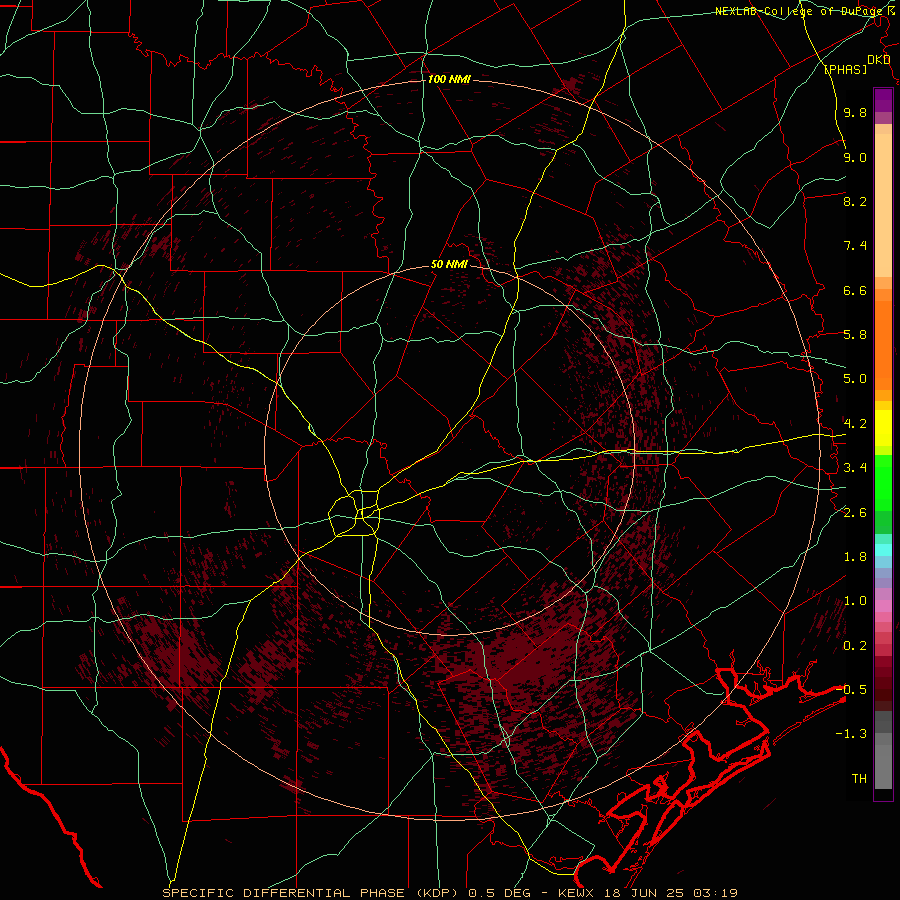The height and width of the screenshot is (900, 900).
Task: Pick the large peach band on the color scale
Action: pos(883,205)
